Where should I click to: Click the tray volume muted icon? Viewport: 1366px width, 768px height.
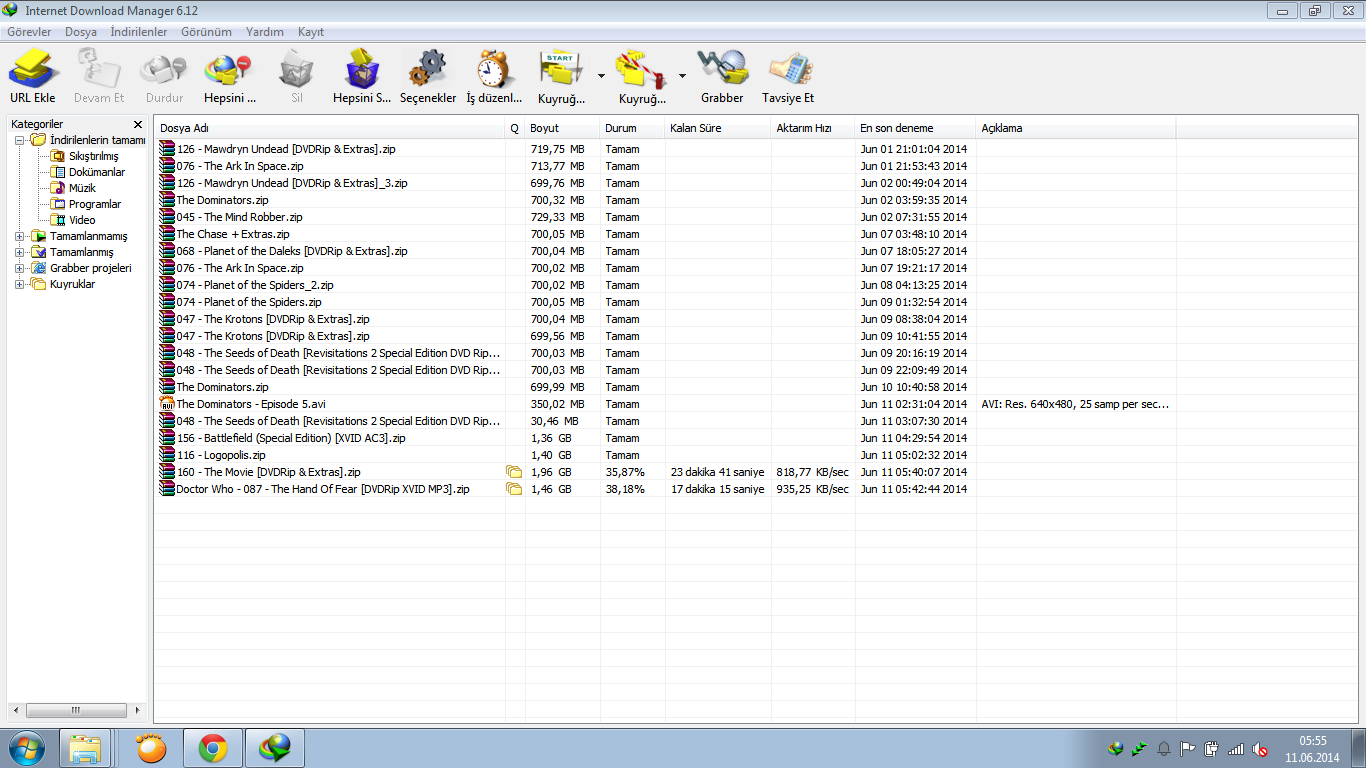[1261, 748]
